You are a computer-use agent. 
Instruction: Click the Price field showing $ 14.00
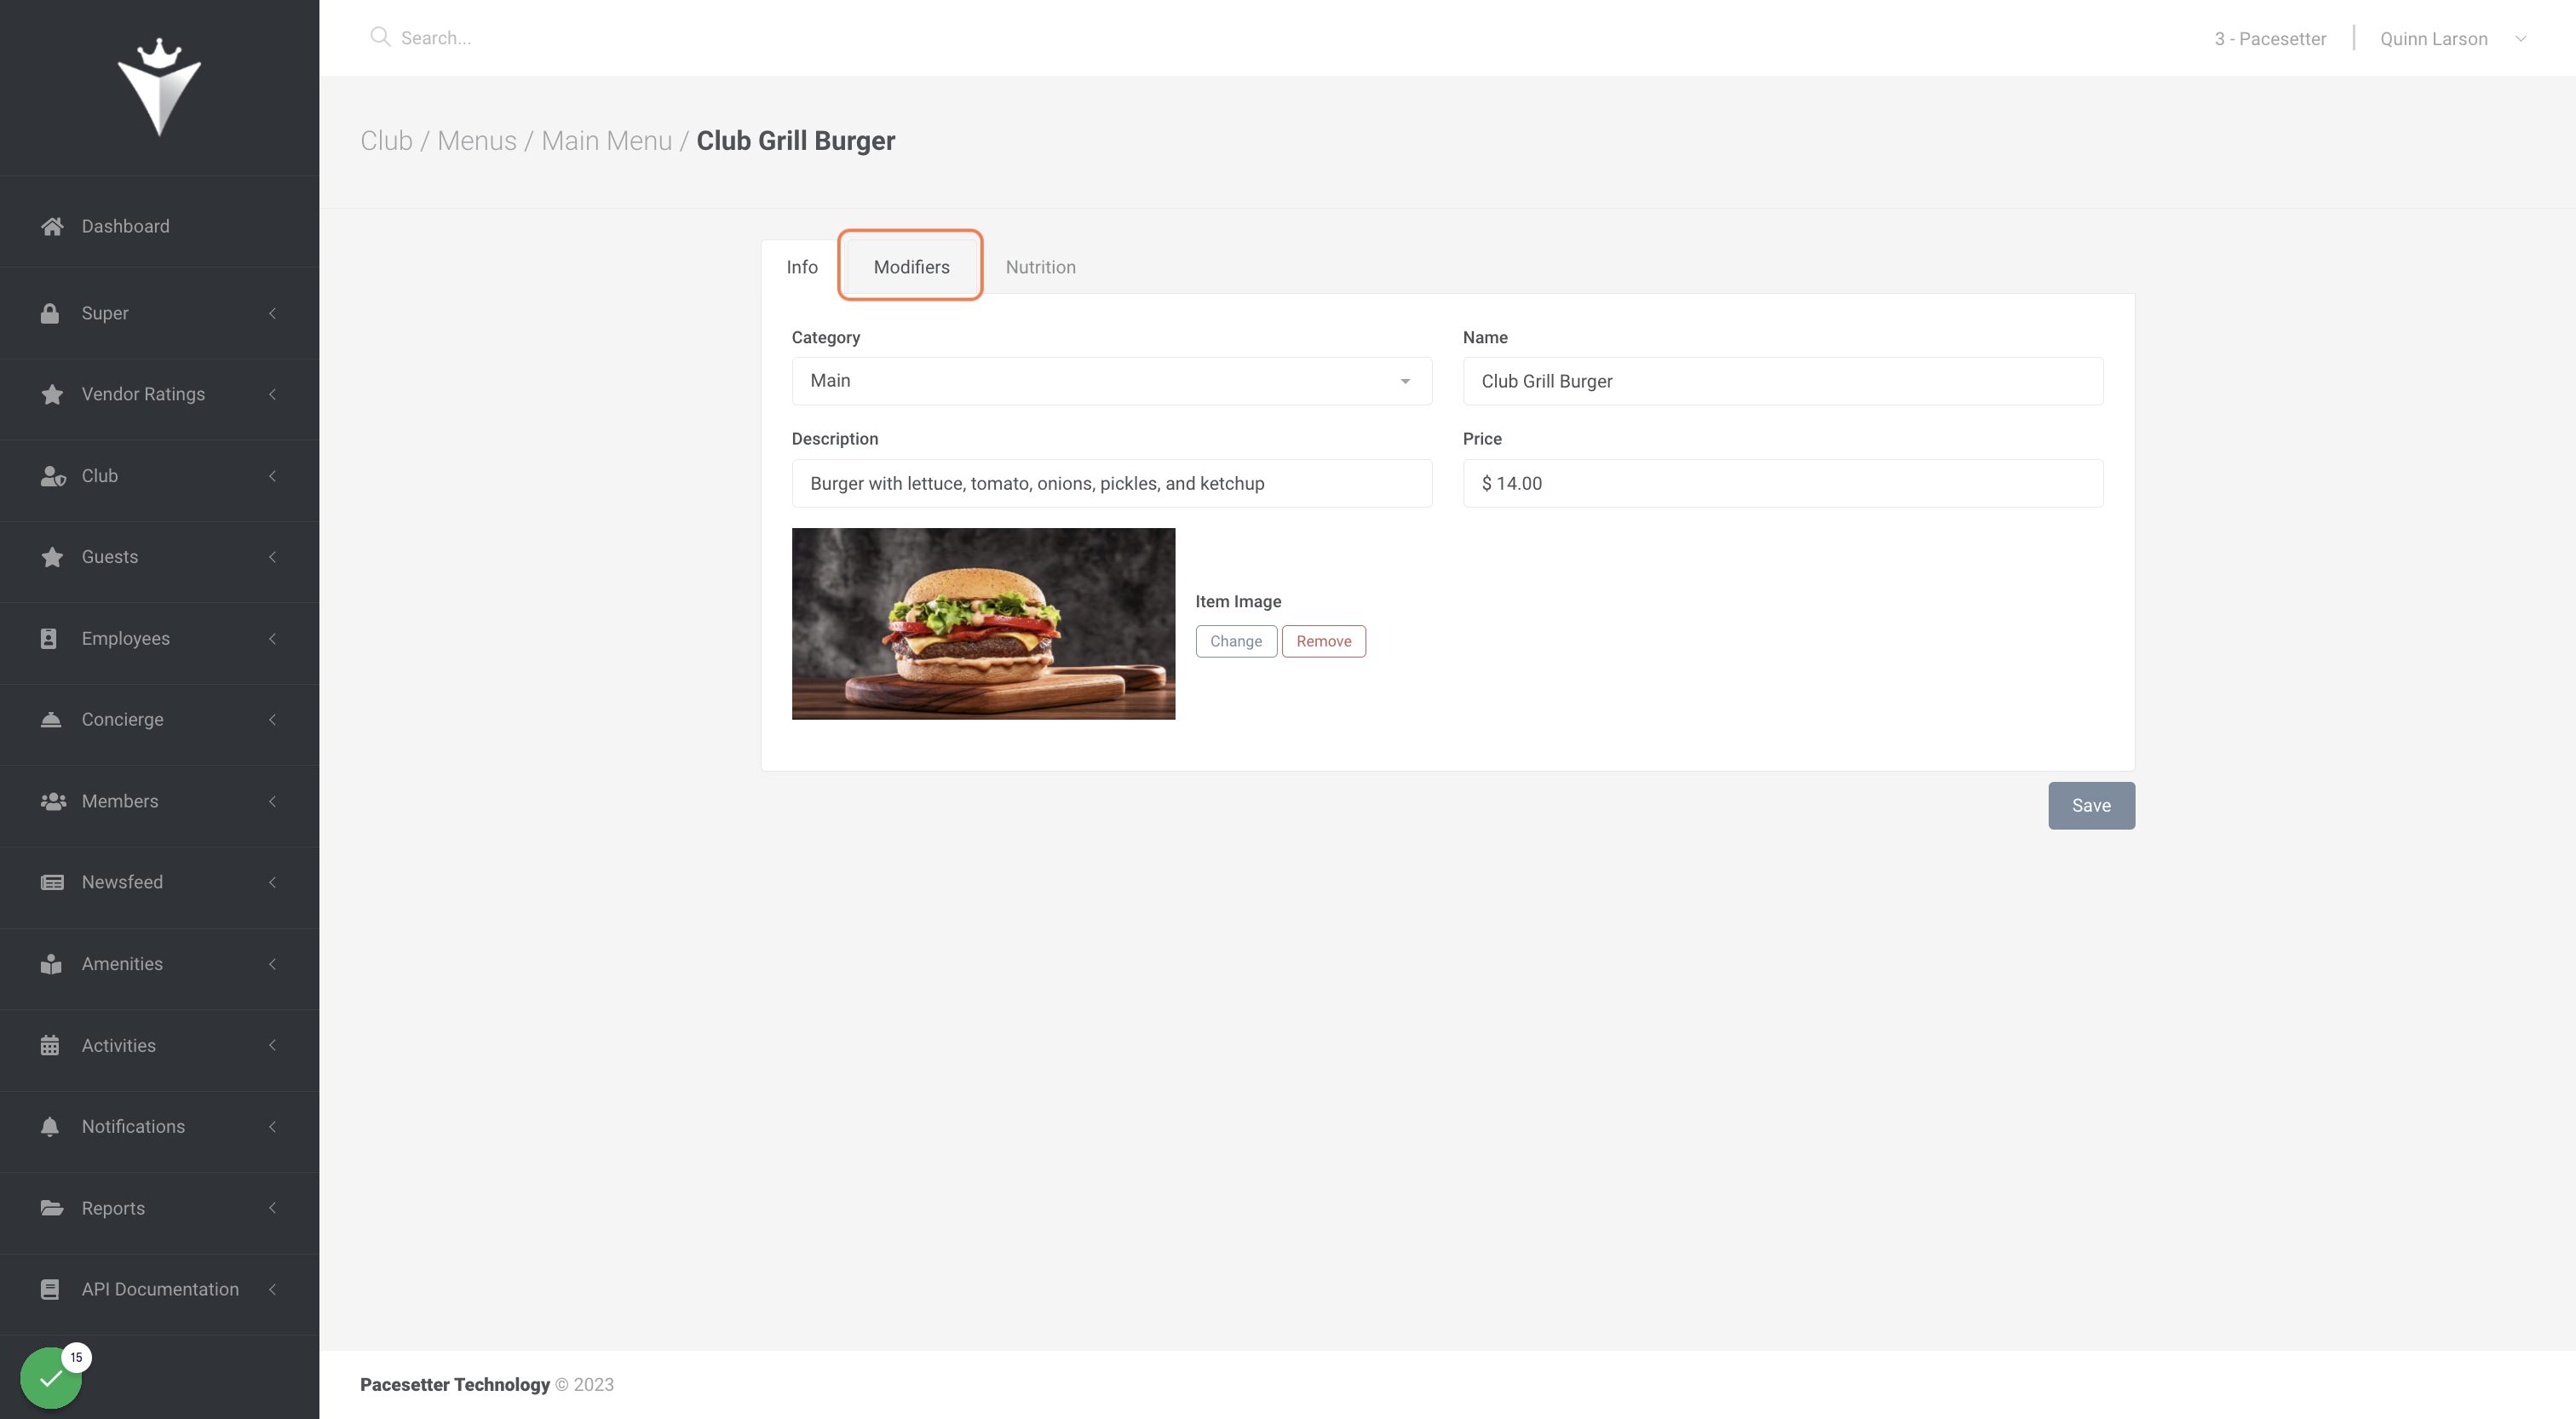1782,483
